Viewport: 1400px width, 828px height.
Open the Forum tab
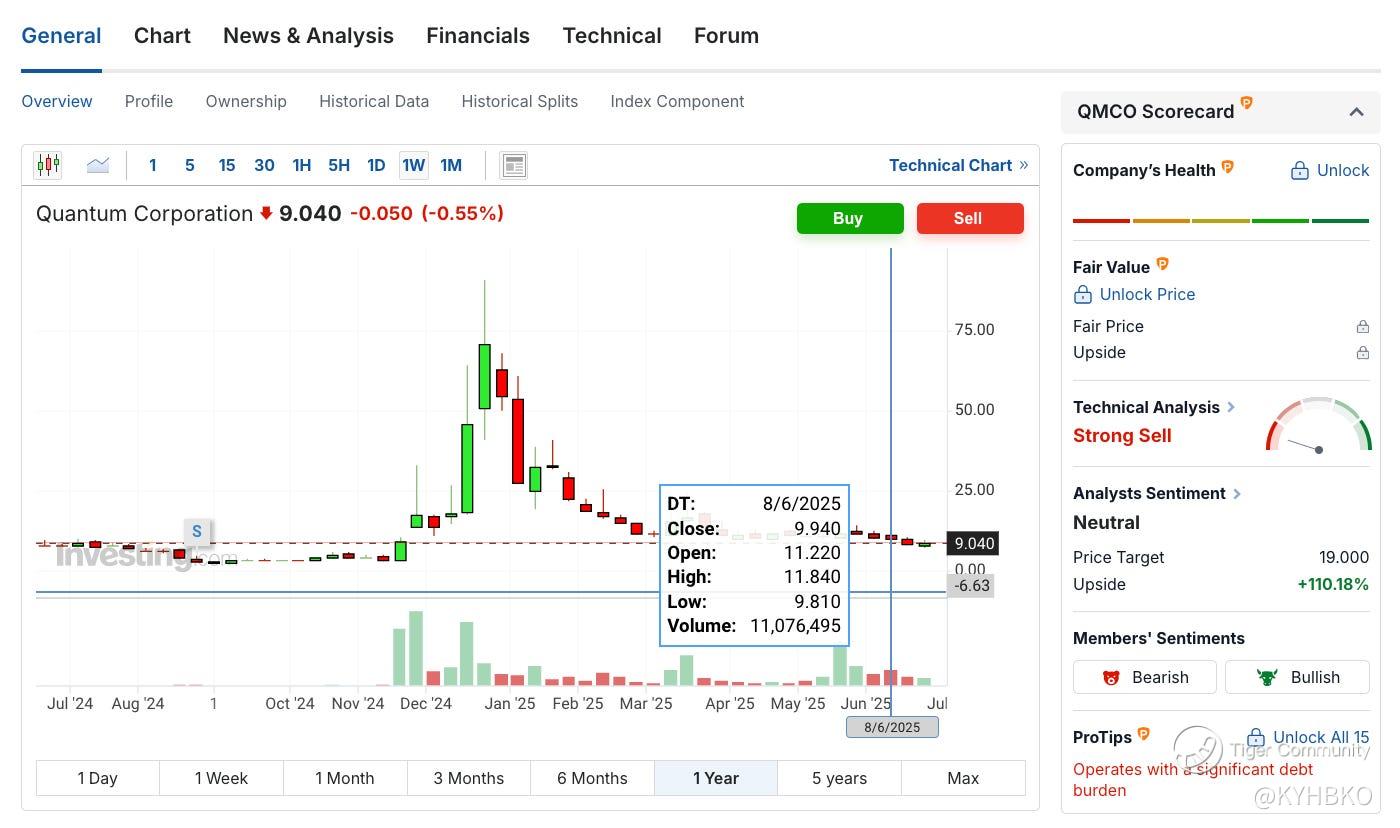pos(726,36)
